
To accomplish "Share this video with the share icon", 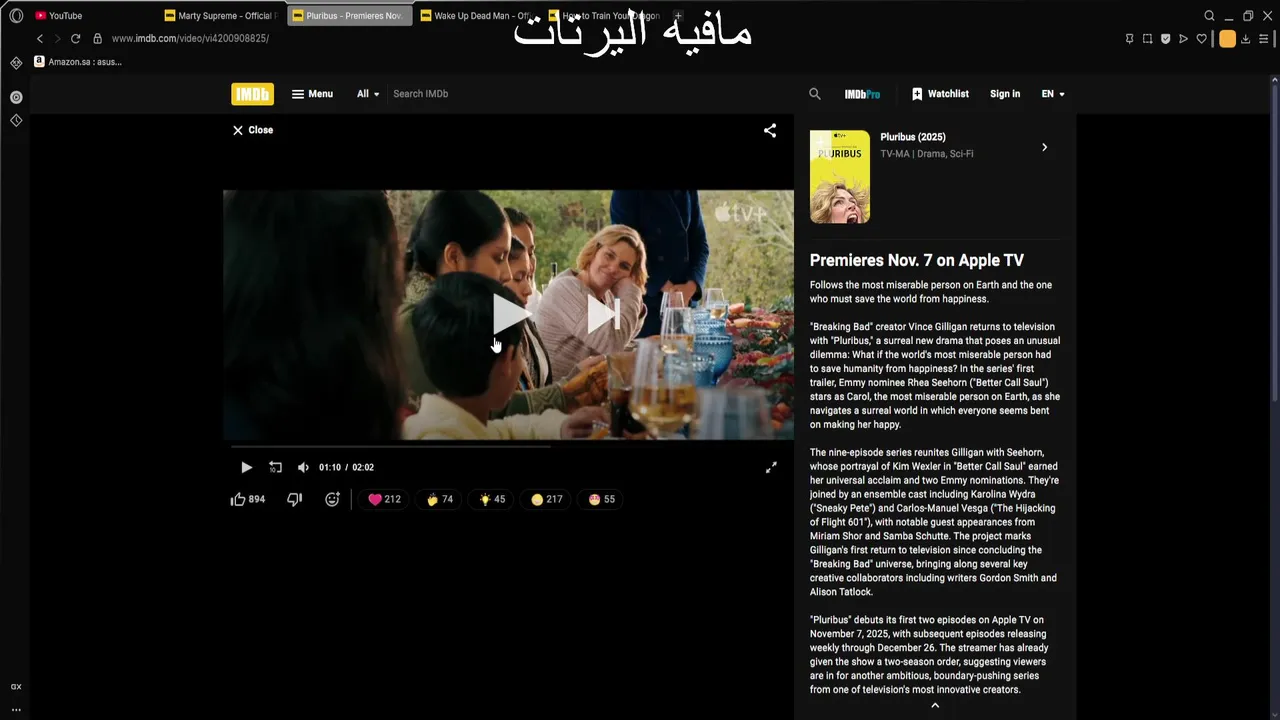I will click(770, 130).
